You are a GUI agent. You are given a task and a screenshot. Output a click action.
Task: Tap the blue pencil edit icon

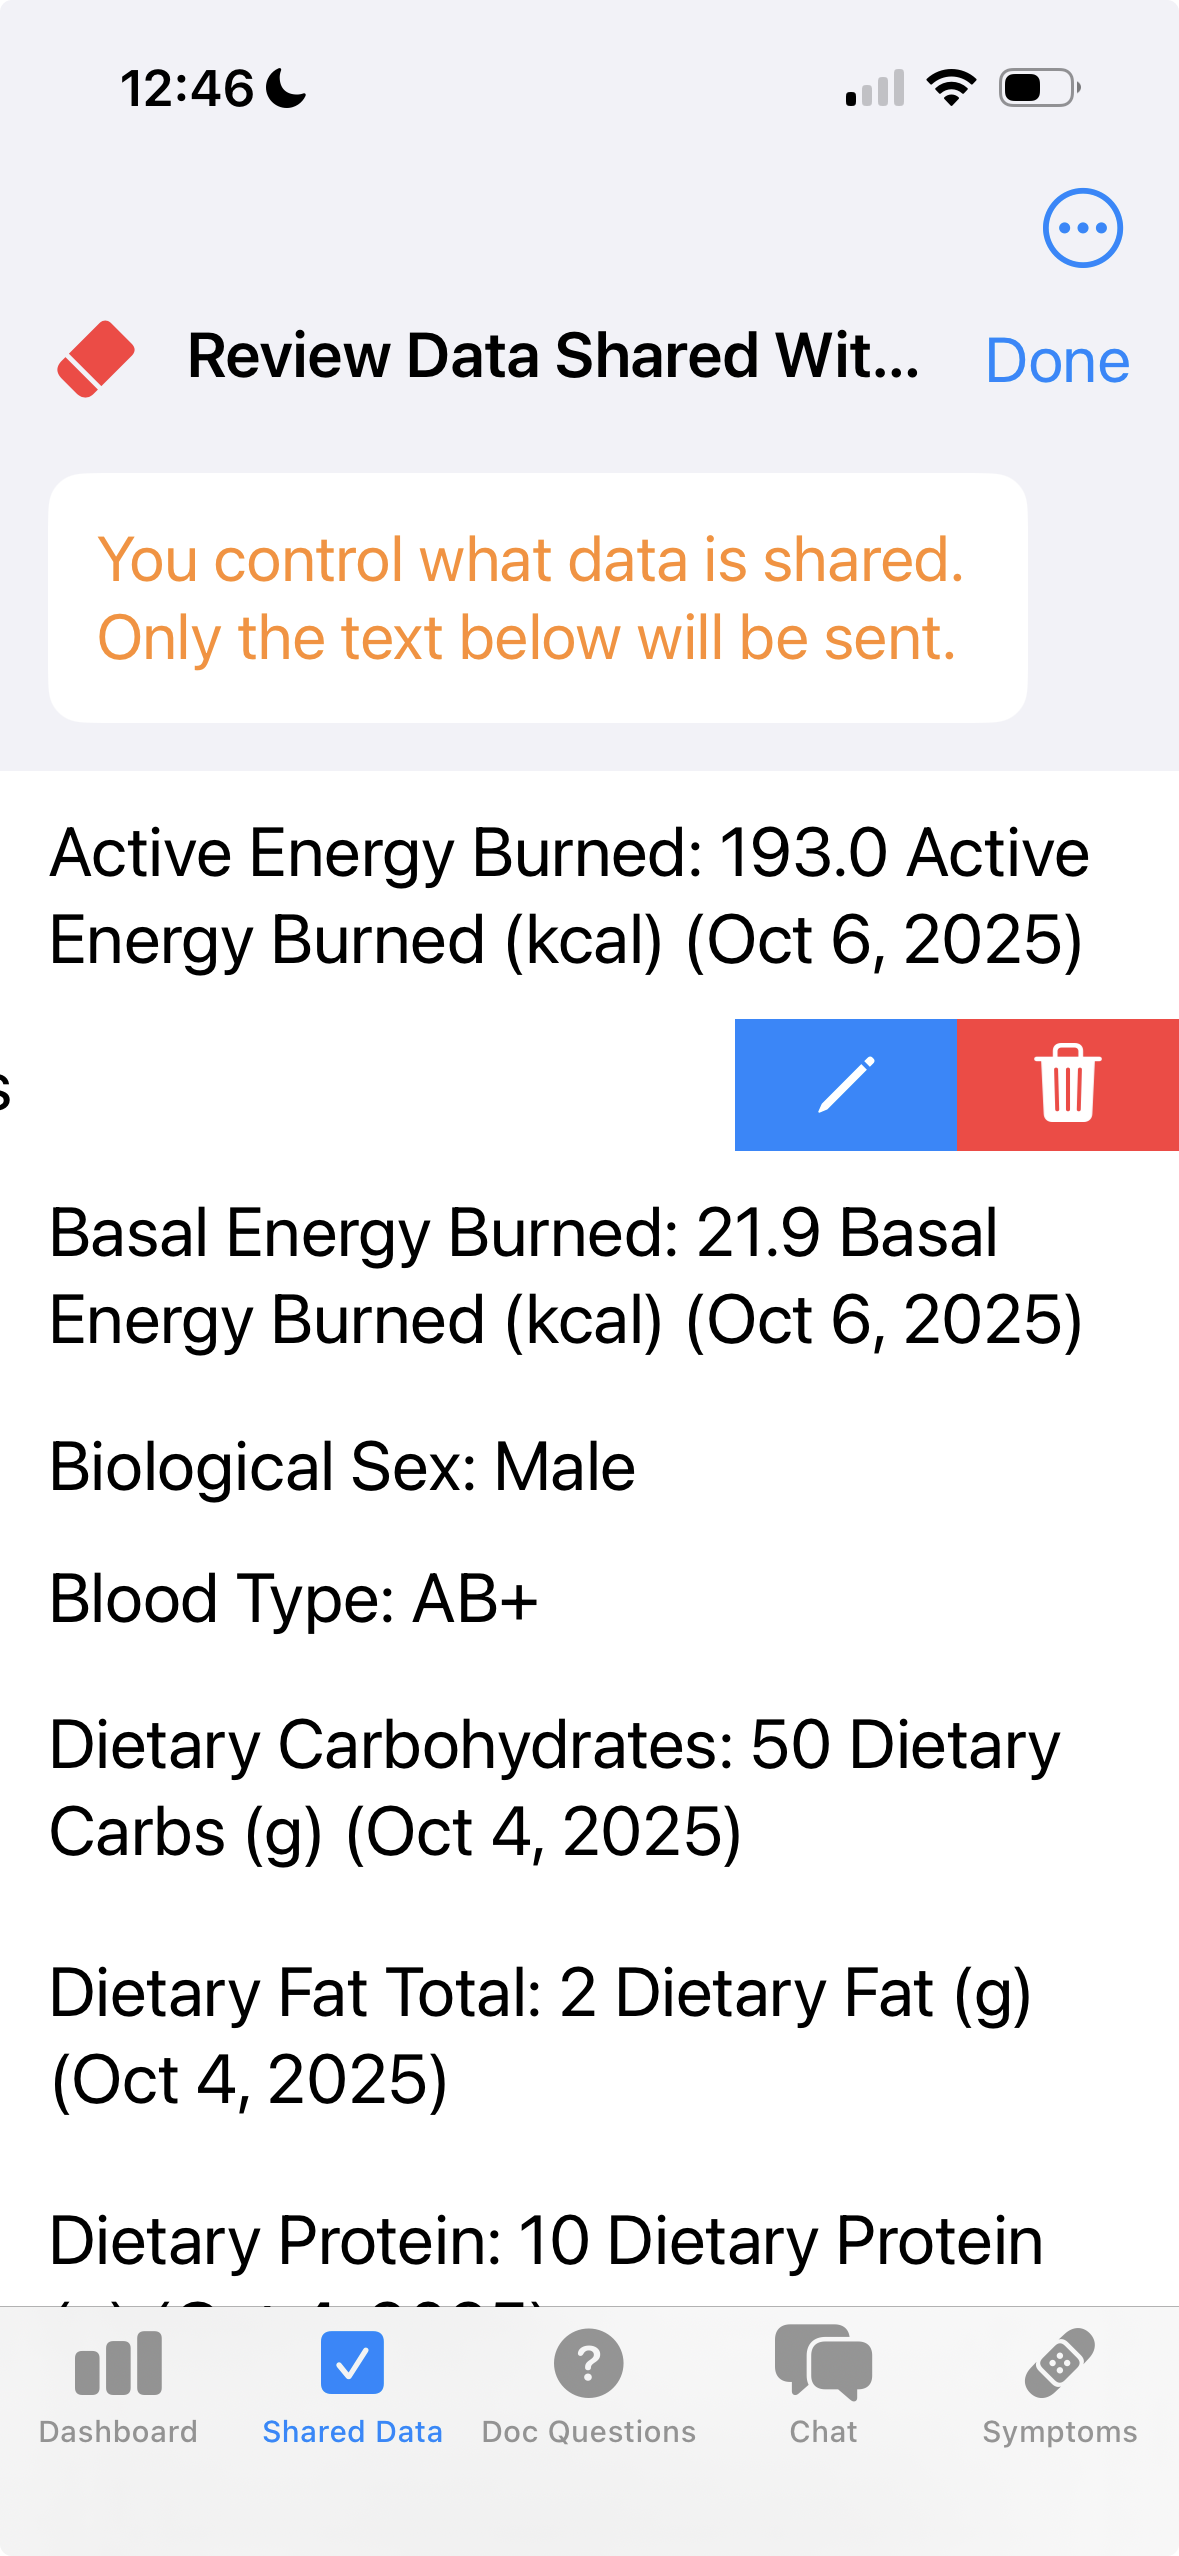click(845, 1084)
